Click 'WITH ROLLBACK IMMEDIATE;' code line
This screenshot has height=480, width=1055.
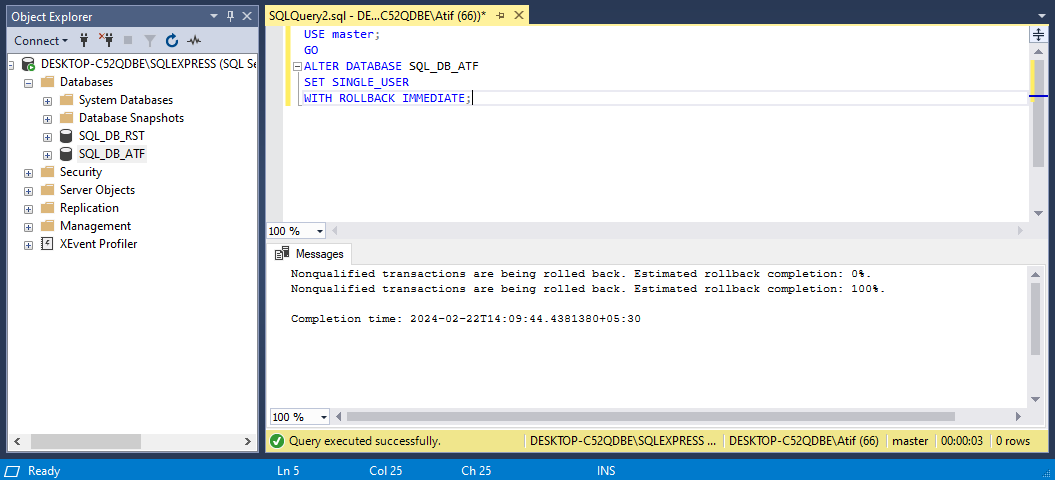click(387, 99)
